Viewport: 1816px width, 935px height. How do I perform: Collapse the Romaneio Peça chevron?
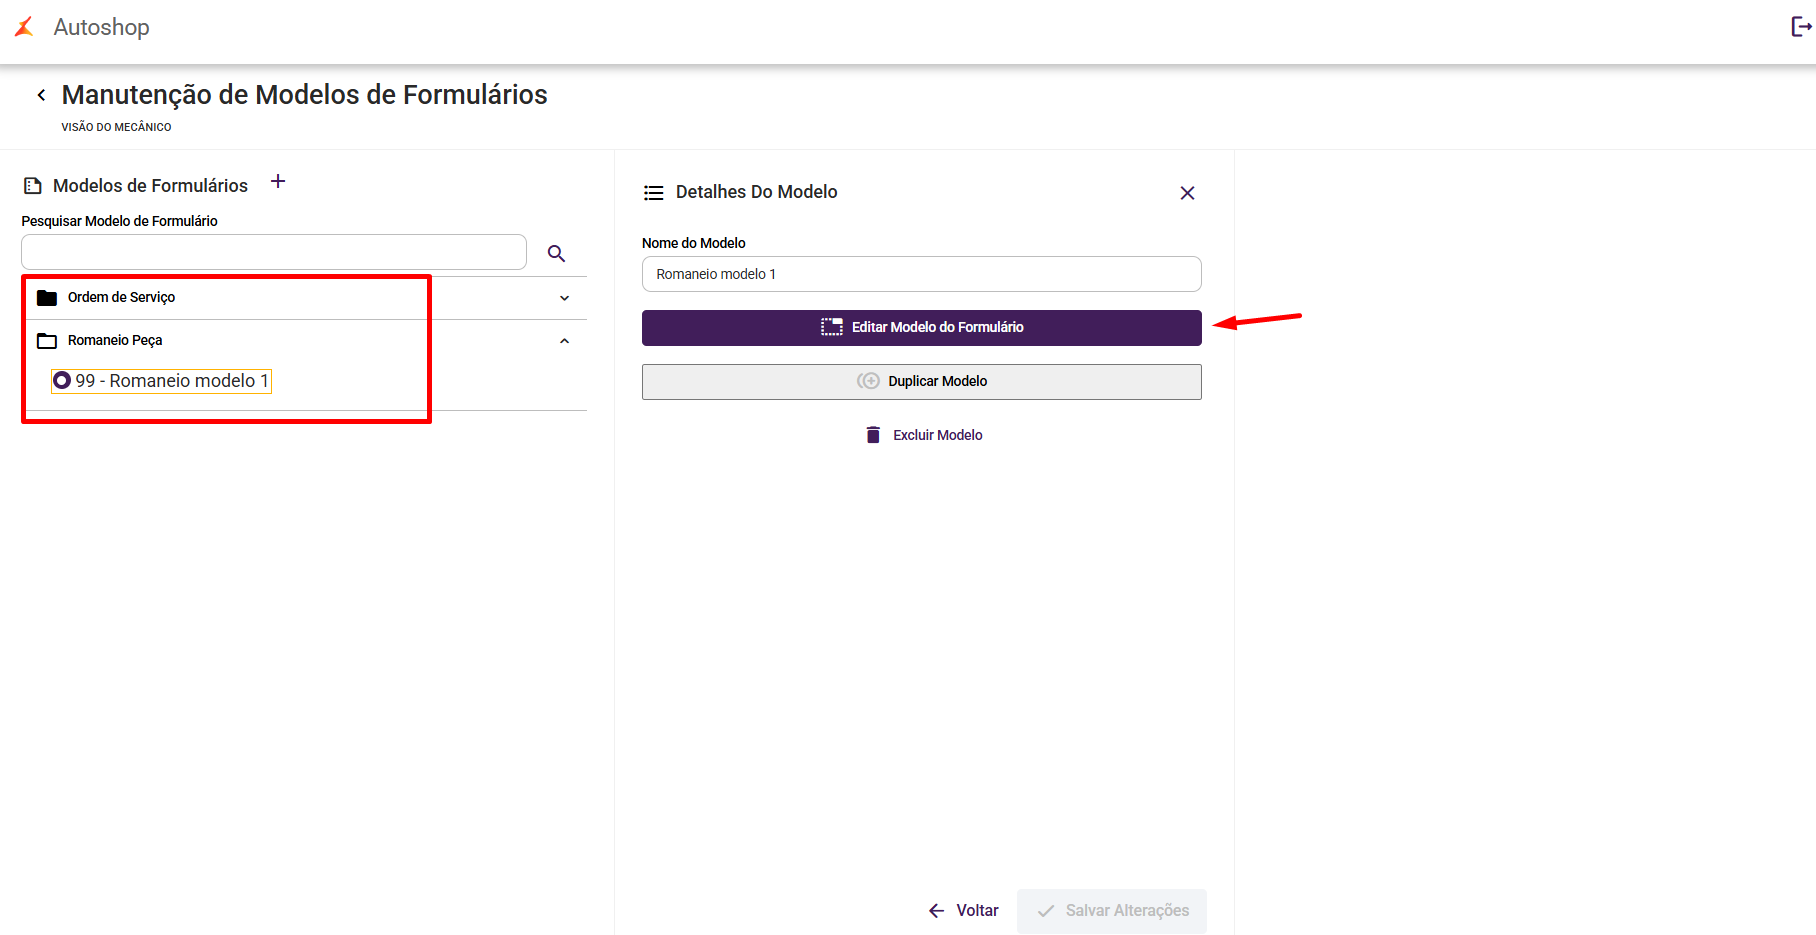(564, 341)
